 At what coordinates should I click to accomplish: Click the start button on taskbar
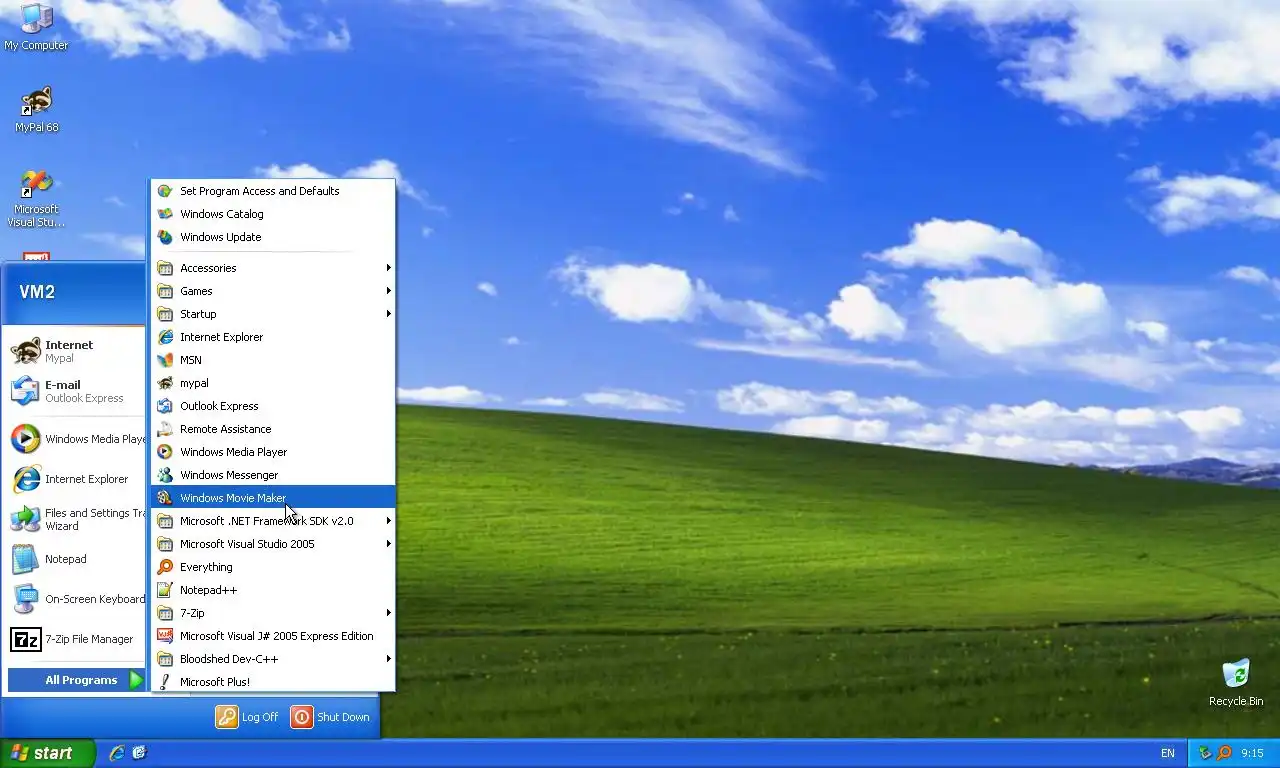(x=48, y=753)
